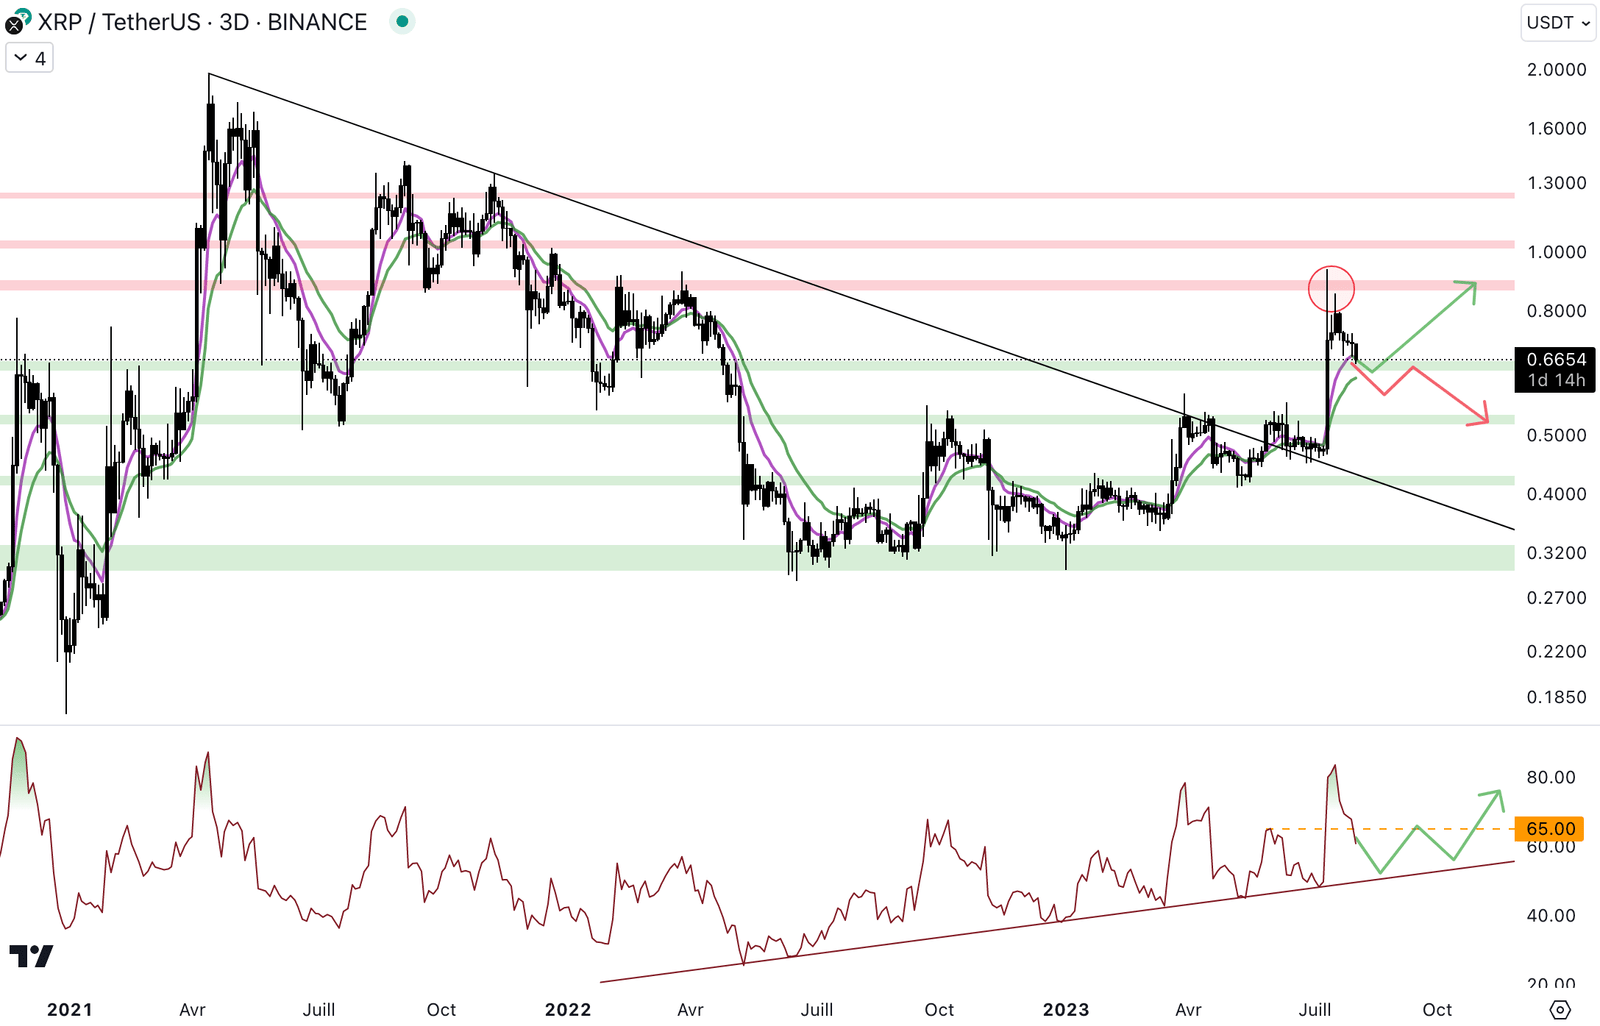This screenshot has height=1026, width=1600.
Task: Click the 2021 time axis label
Action: coord(70,1009)
